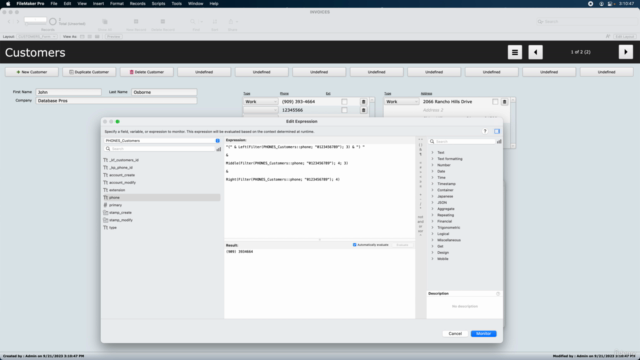Open the Window menu
Viewport: 640px width, 360px height.
[x=196, y=4]
